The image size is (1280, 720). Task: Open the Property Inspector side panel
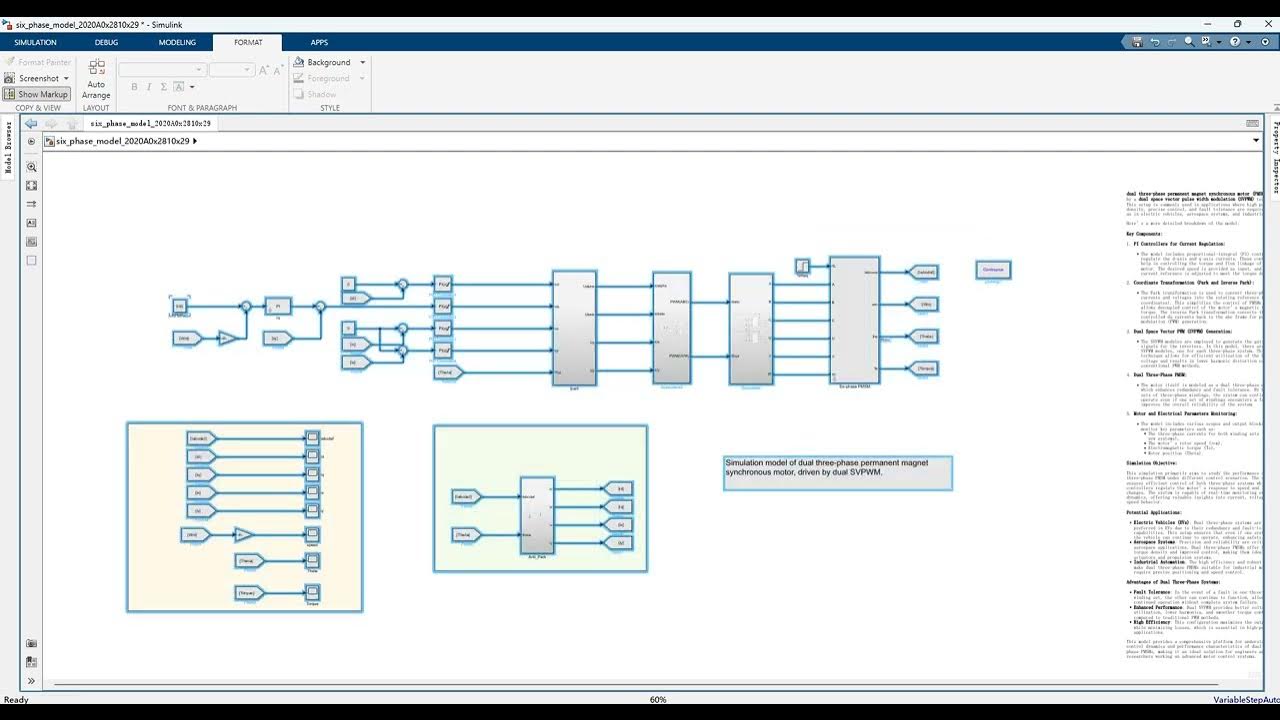(1275, 157)
